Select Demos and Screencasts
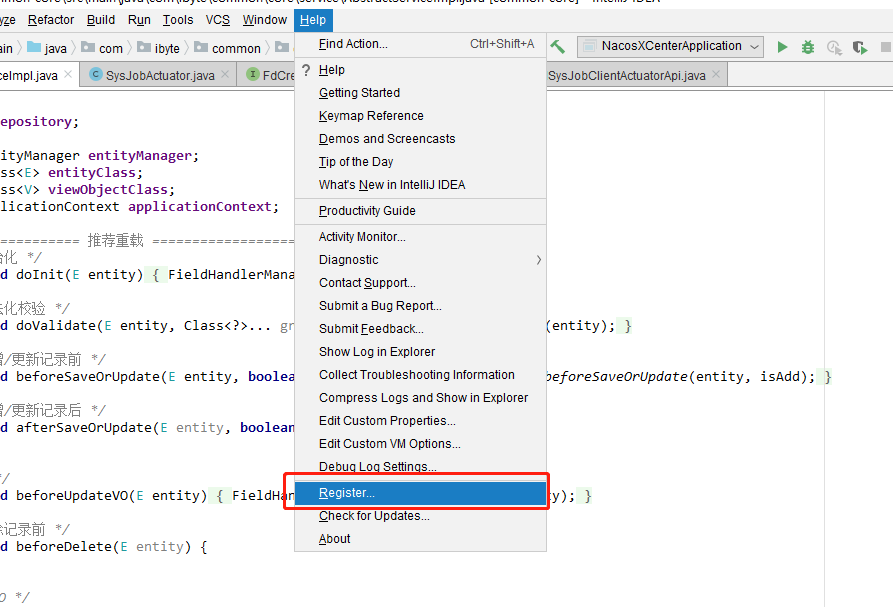This screenshot has width=893, height=607. (x=420, y=139)
